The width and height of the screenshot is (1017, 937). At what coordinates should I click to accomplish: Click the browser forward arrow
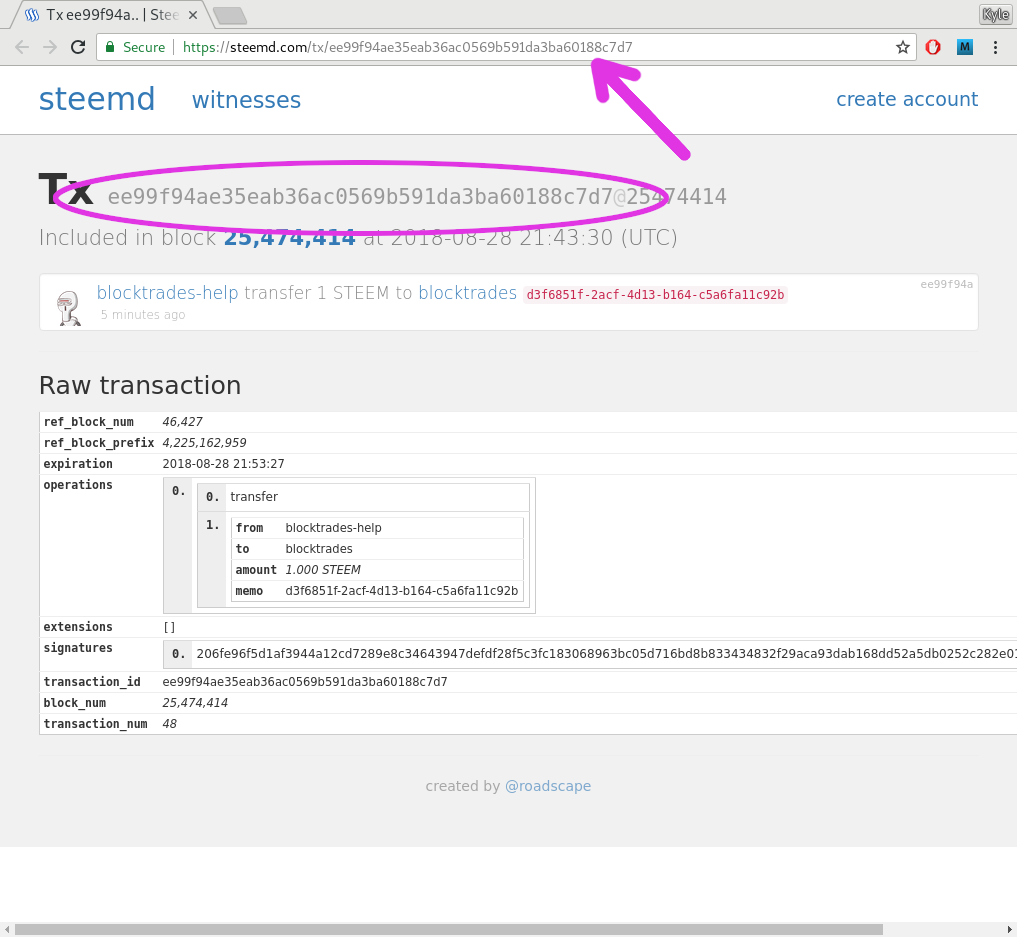coord(50,47)
